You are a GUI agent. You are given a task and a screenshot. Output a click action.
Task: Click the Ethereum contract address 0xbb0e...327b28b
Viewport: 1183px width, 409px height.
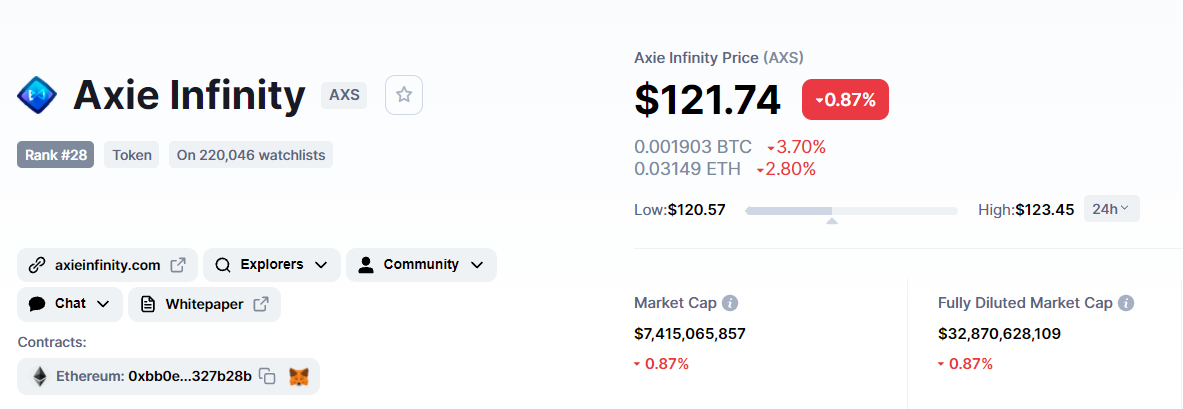(190, 376)
